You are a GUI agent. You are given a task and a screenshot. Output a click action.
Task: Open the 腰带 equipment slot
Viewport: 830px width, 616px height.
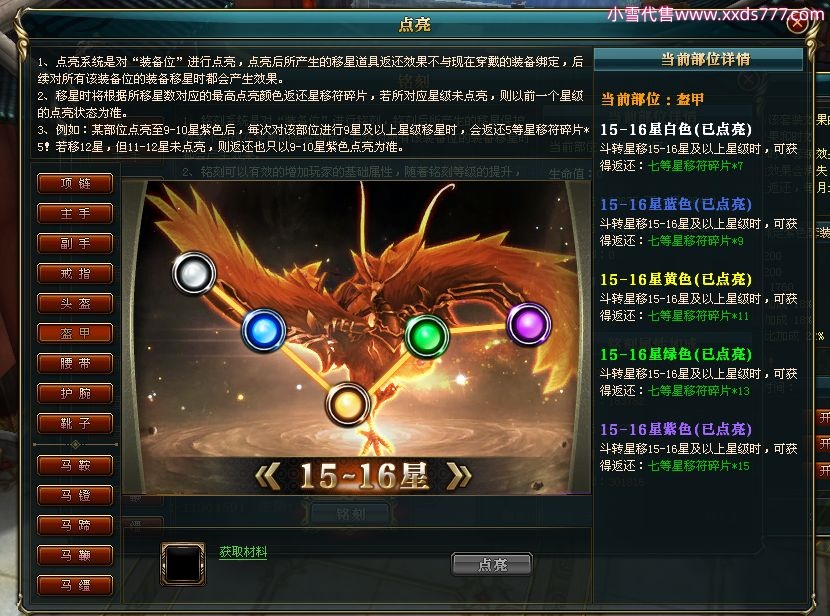75,364
